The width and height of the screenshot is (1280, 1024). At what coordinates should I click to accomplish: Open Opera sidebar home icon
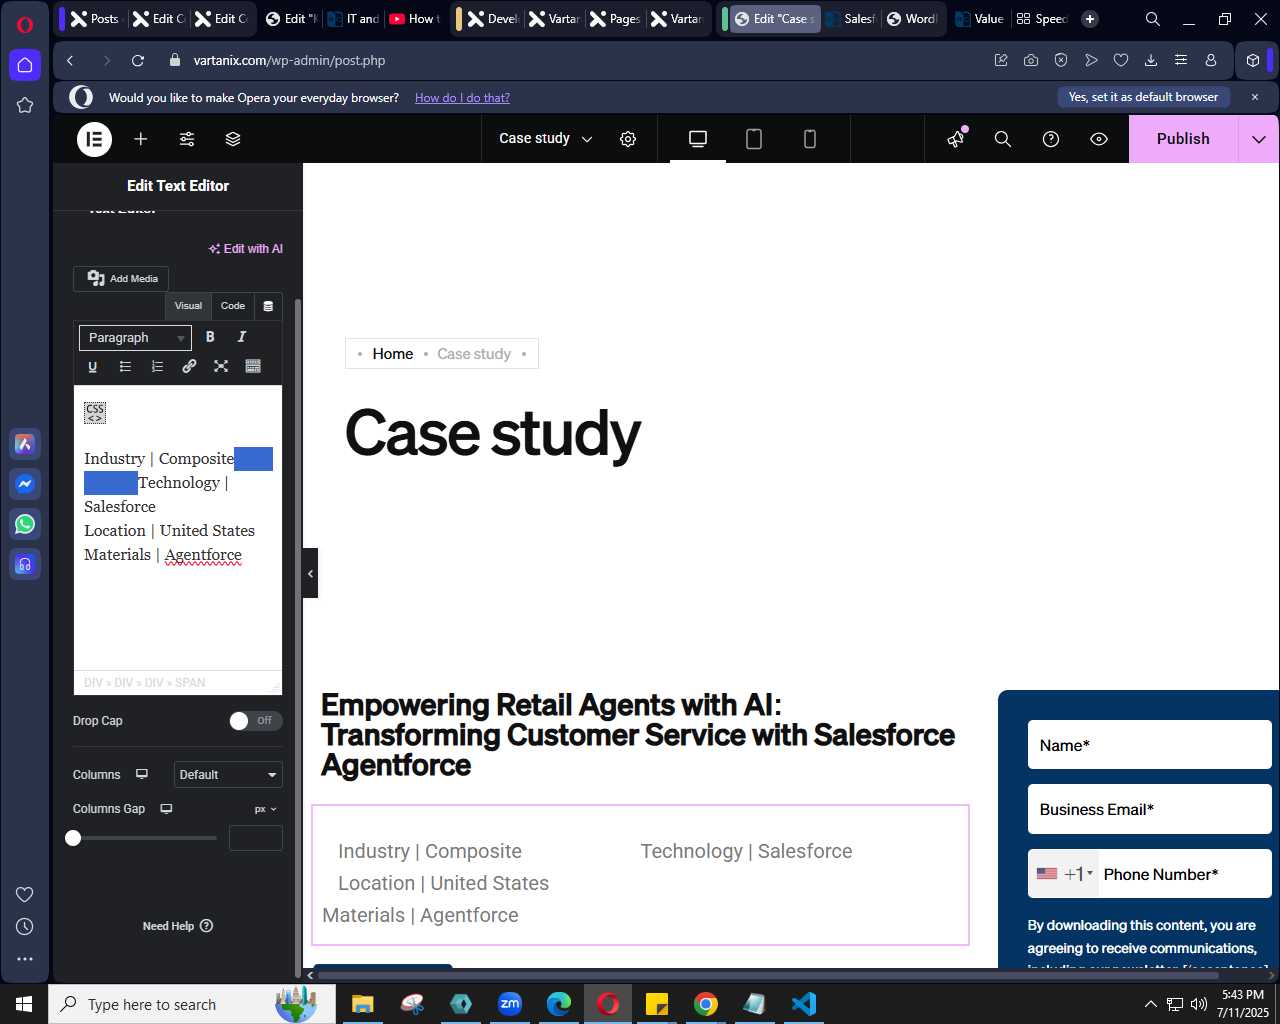(25, 65)
